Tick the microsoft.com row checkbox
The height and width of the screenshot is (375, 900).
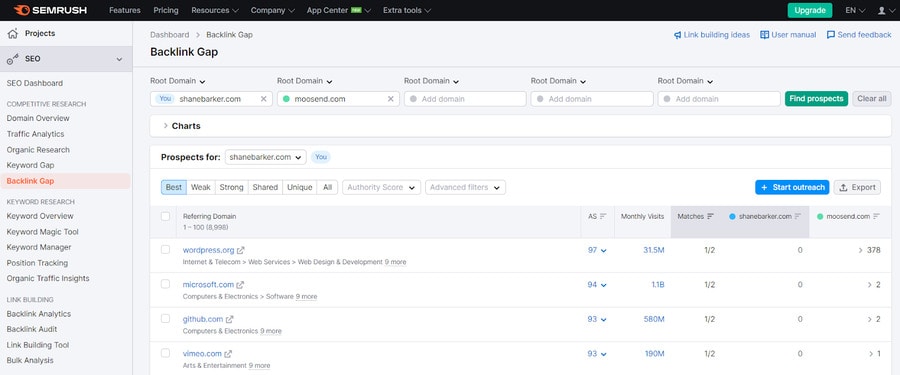(x=165, y=284)
